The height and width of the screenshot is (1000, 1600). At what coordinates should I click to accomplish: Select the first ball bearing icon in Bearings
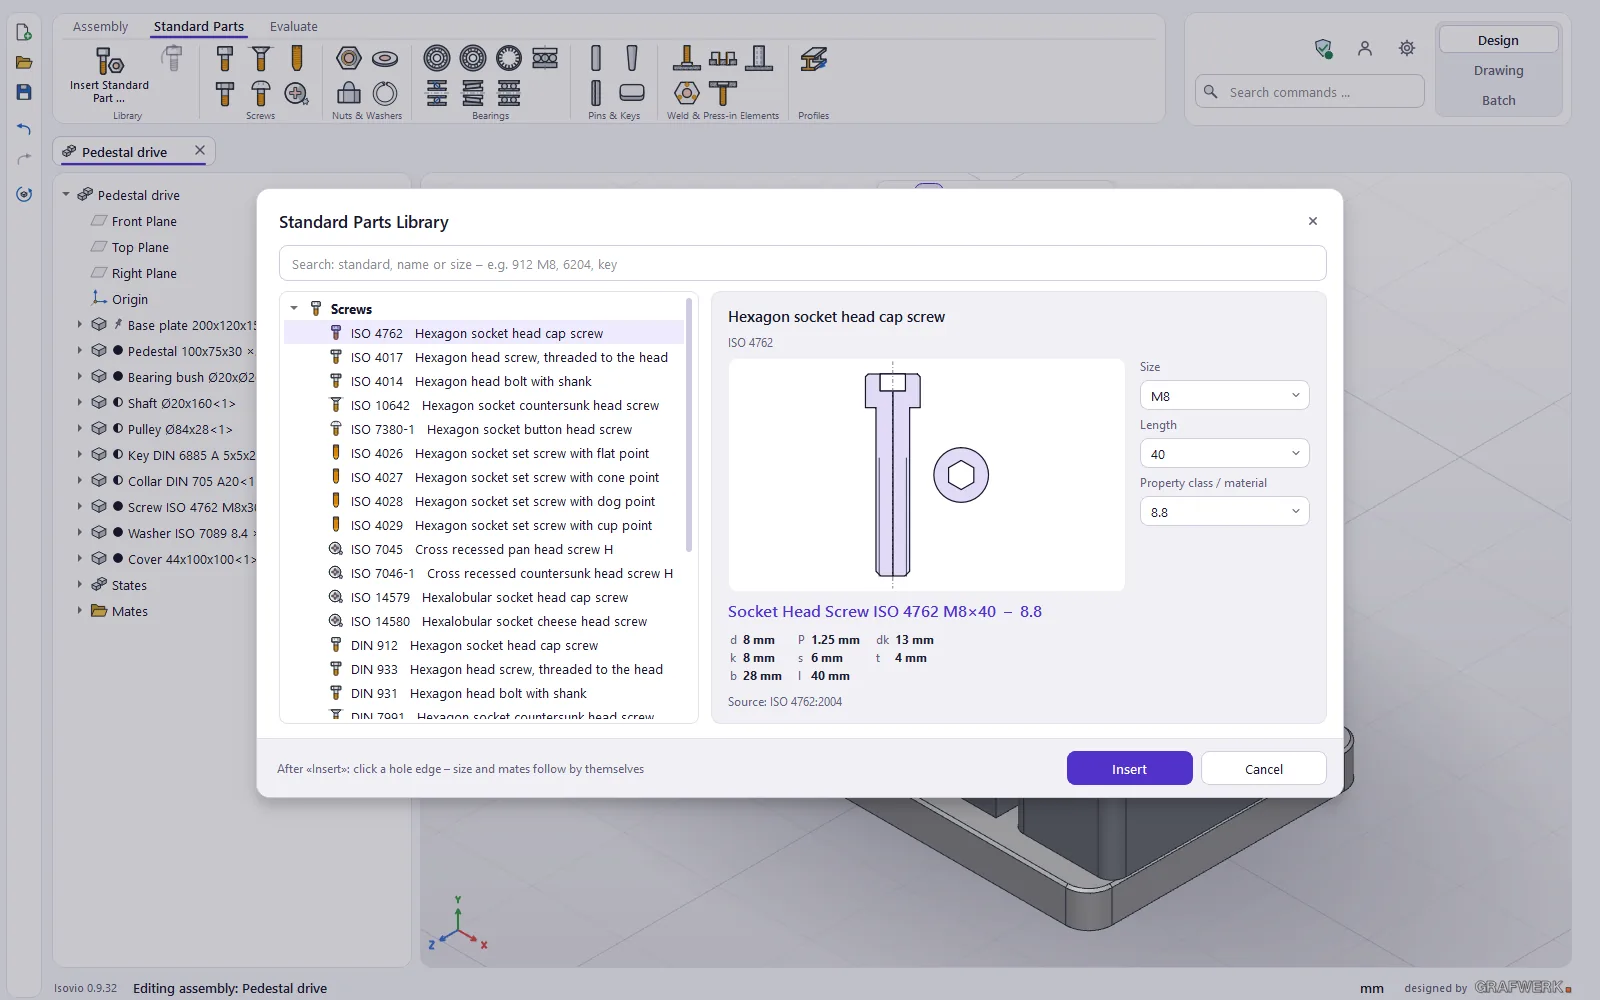tap(437, 58)
